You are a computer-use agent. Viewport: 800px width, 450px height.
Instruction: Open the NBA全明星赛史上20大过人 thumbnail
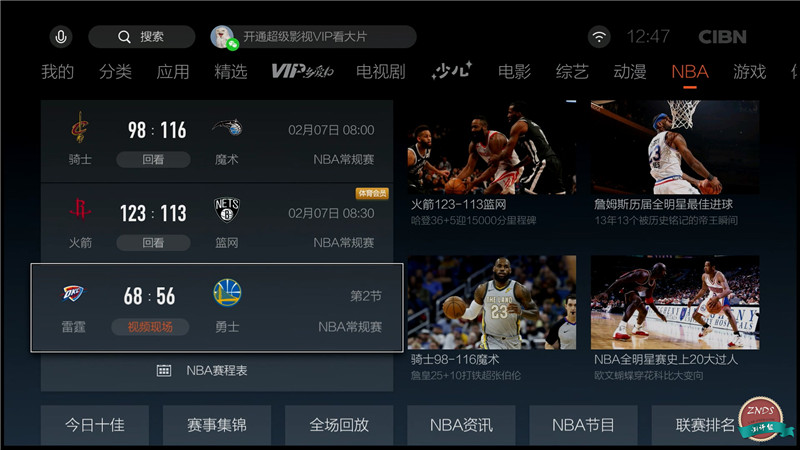tap(675, 303)
